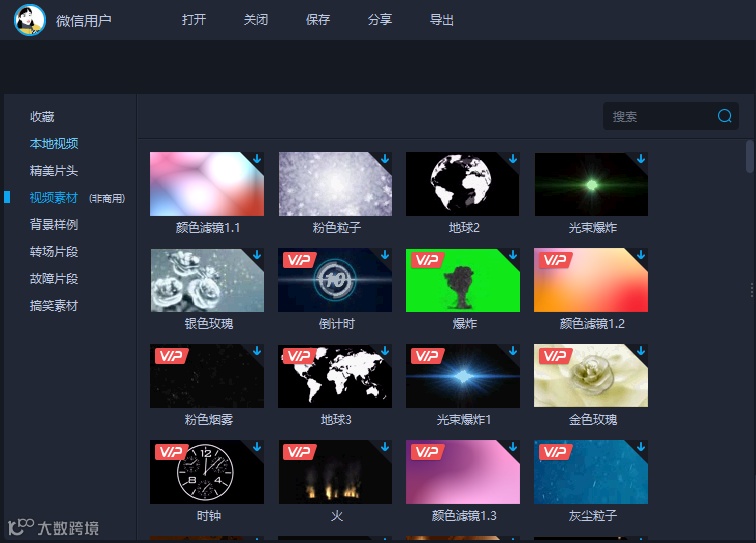Download the 颜色滤镜1.1 clip
The width and height of the screenshot is (756, 543).
(257, 159)
